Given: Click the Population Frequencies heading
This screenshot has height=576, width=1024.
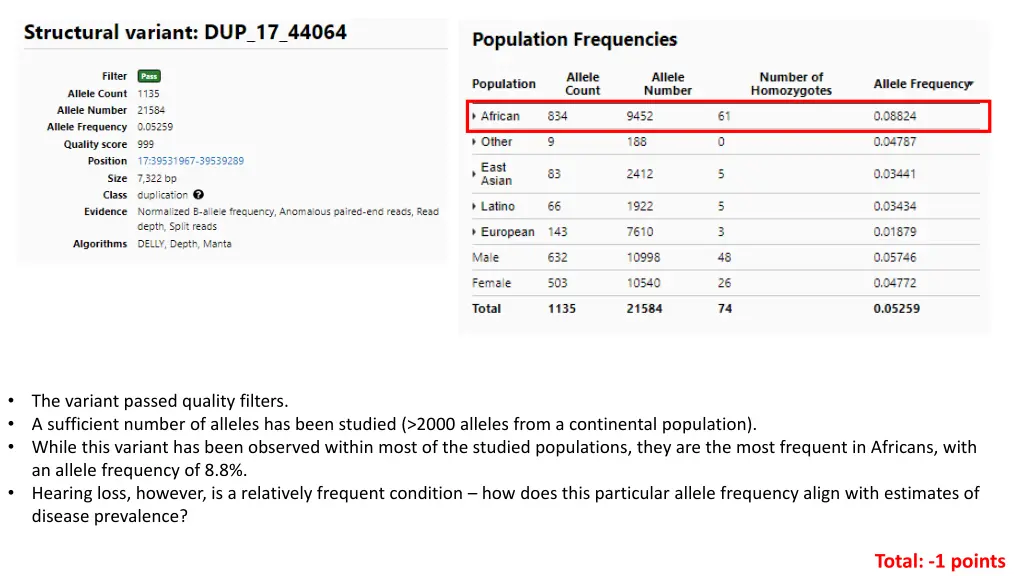Looking at the screenshot, I should (575, 39).
